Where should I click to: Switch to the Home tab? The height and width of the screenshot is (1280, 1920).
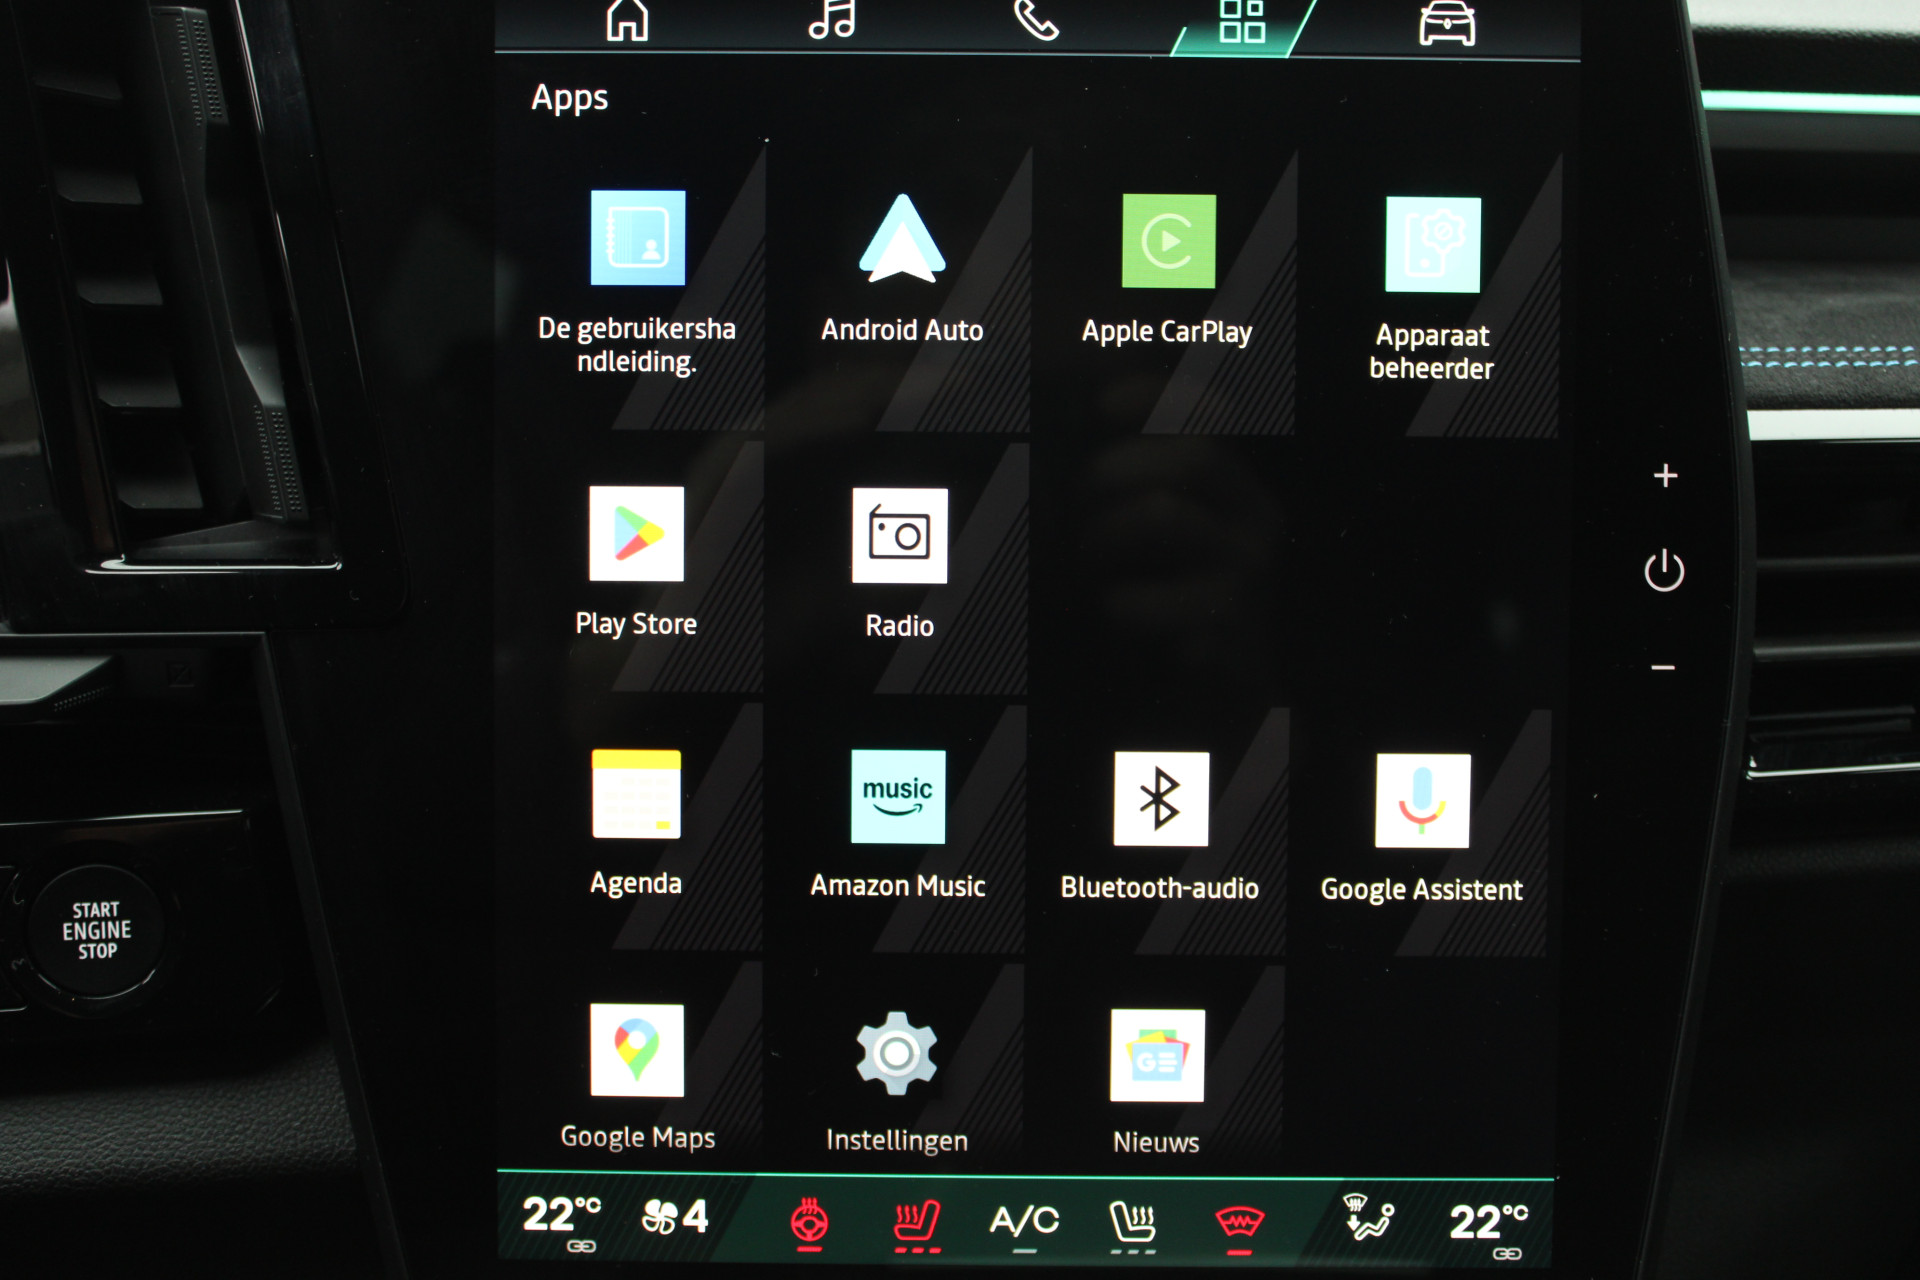point(627,20)
